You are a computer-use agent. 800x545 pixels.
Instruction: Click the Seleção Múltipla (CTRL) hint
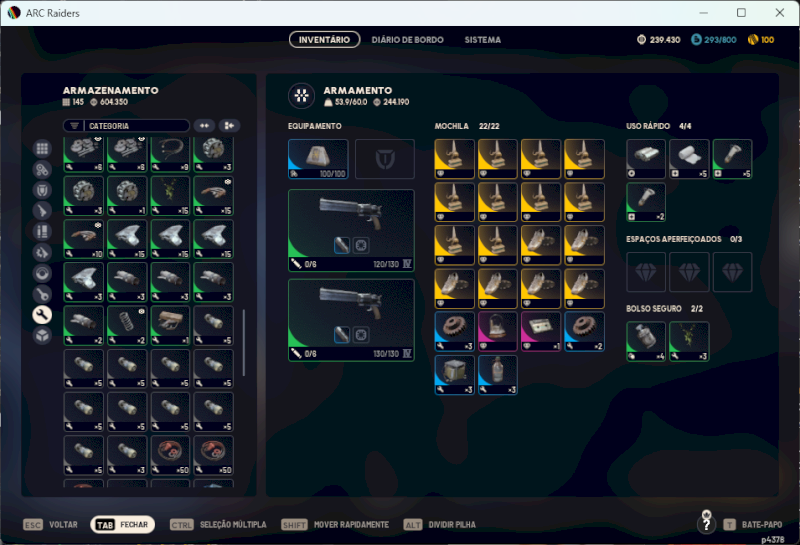click(x=218, y=525)
